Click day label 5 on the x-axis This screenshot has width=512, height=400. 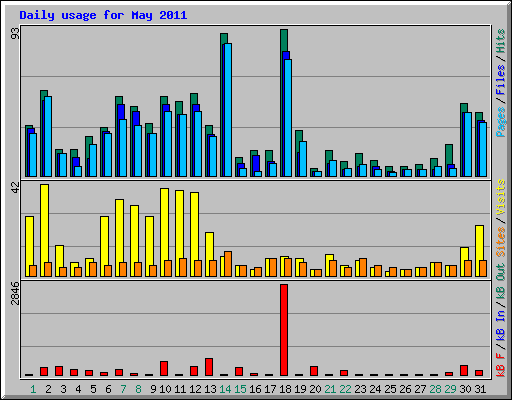click(93, 389)
